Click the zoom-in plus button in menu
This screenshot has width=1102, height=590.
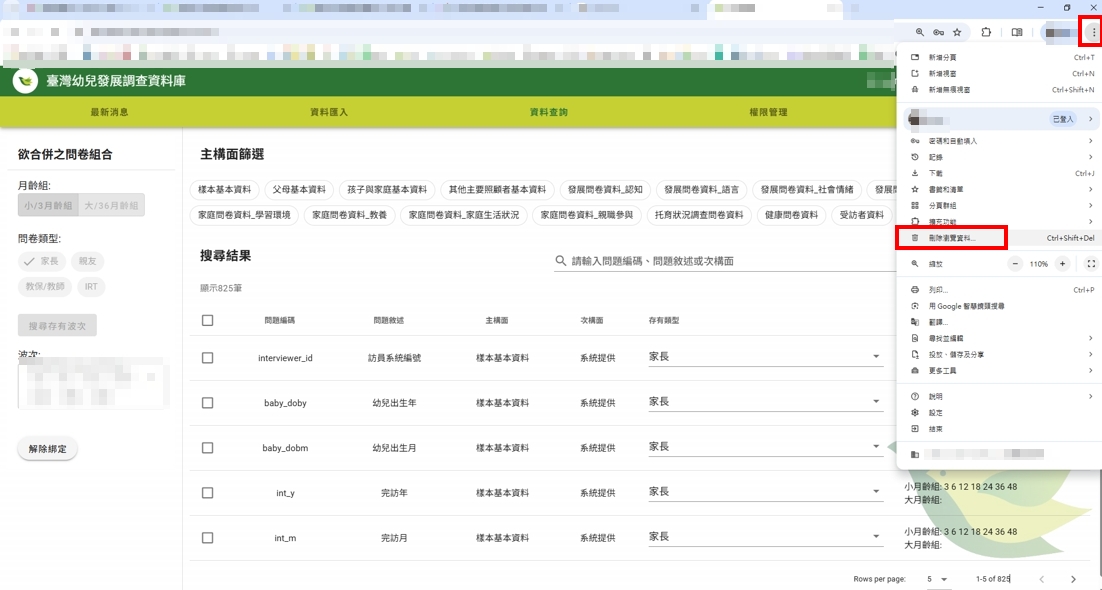point(1062,264)
